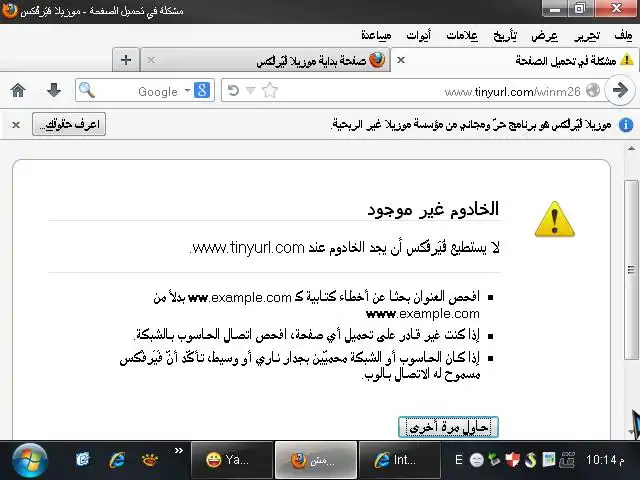Open search engine dropdown arrow

(187, 90)
